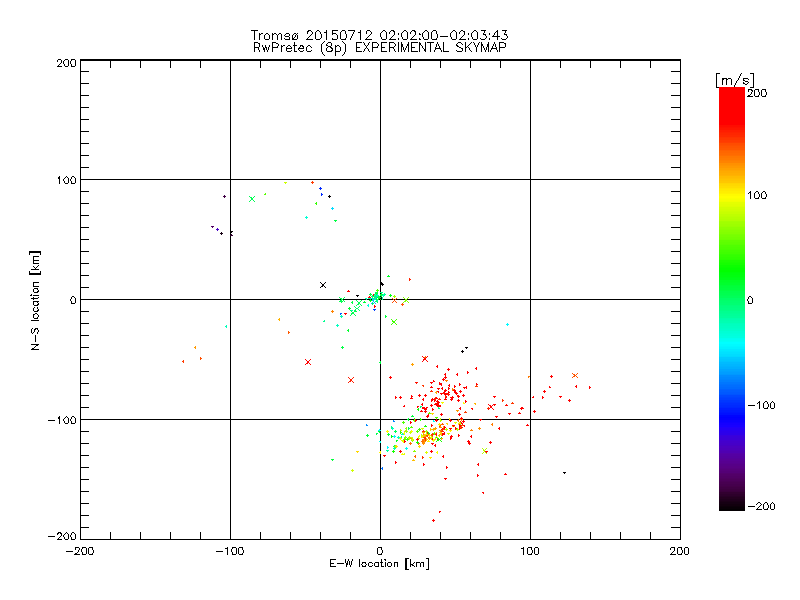Click the x-axis tick label '100'

click(x=530, y=551)
